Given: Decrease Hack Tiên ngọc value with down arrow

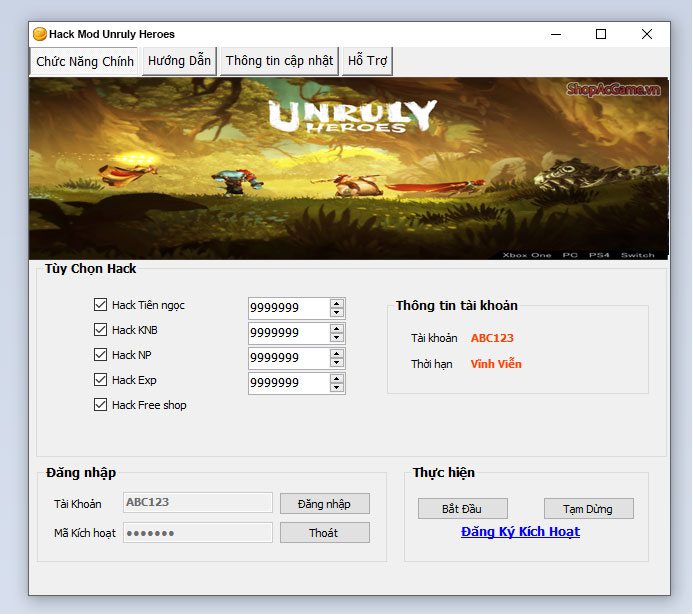Looking at the screenshot, I should coord(337,312).
